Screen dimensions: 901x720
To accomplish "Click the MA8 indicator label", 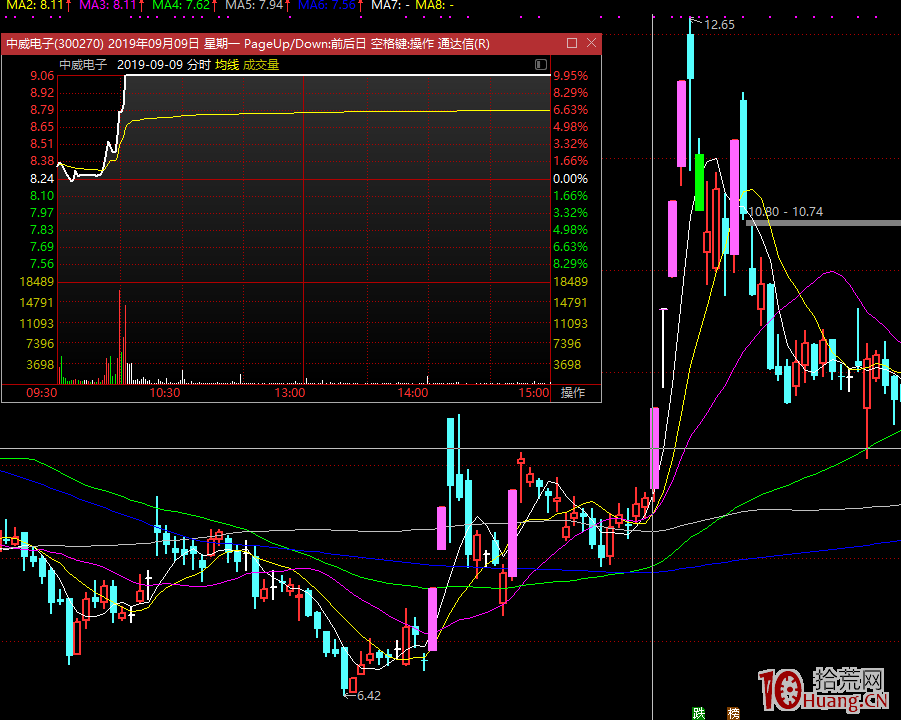I will pos(434,5).
